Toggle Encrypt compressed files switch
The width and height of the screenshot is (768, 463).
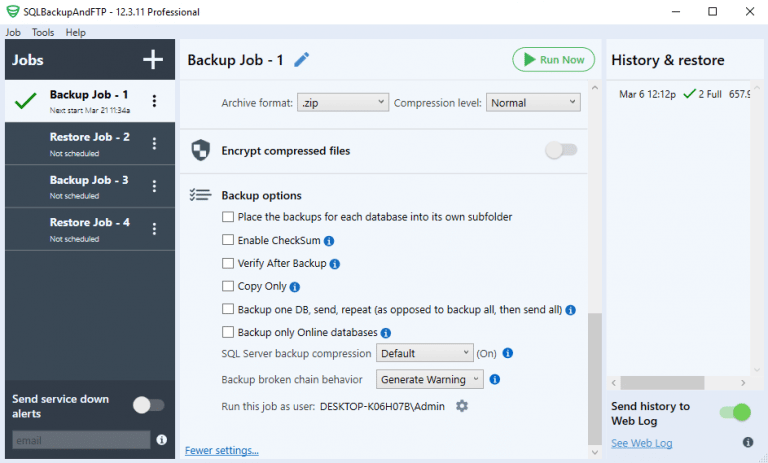coord(561,150)
